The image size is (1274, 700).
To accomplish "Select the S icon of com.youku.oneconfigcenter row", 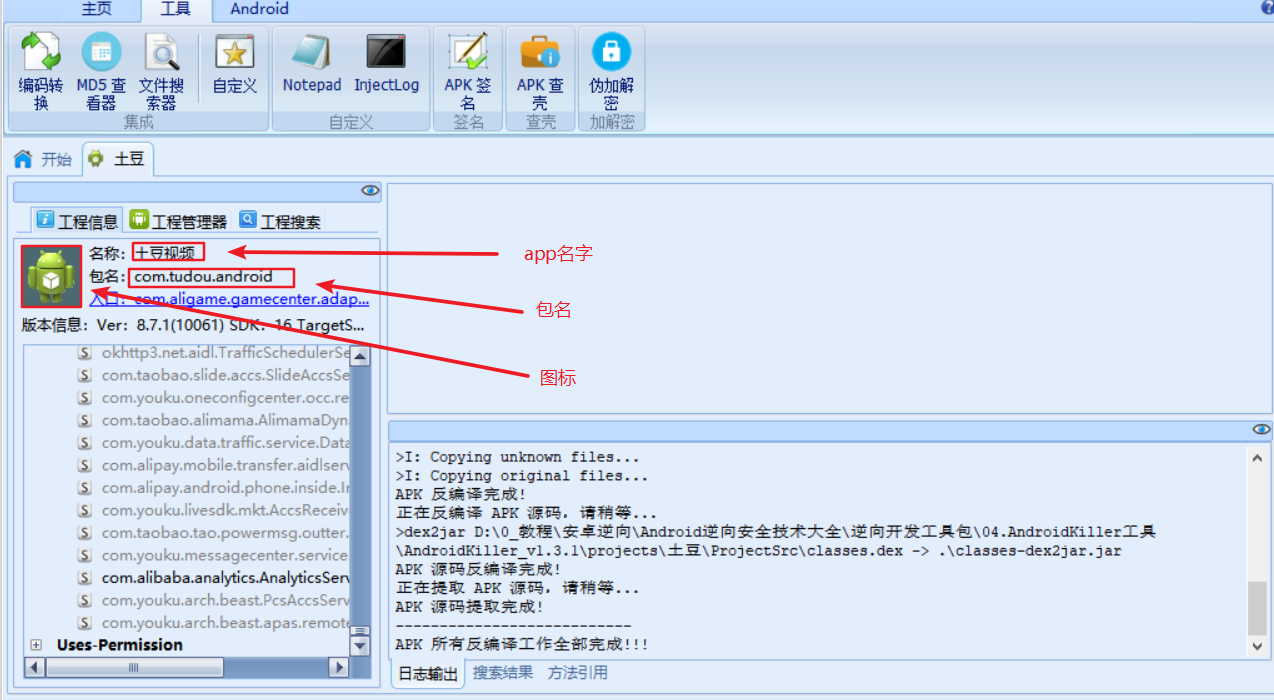I will (85, 398).
